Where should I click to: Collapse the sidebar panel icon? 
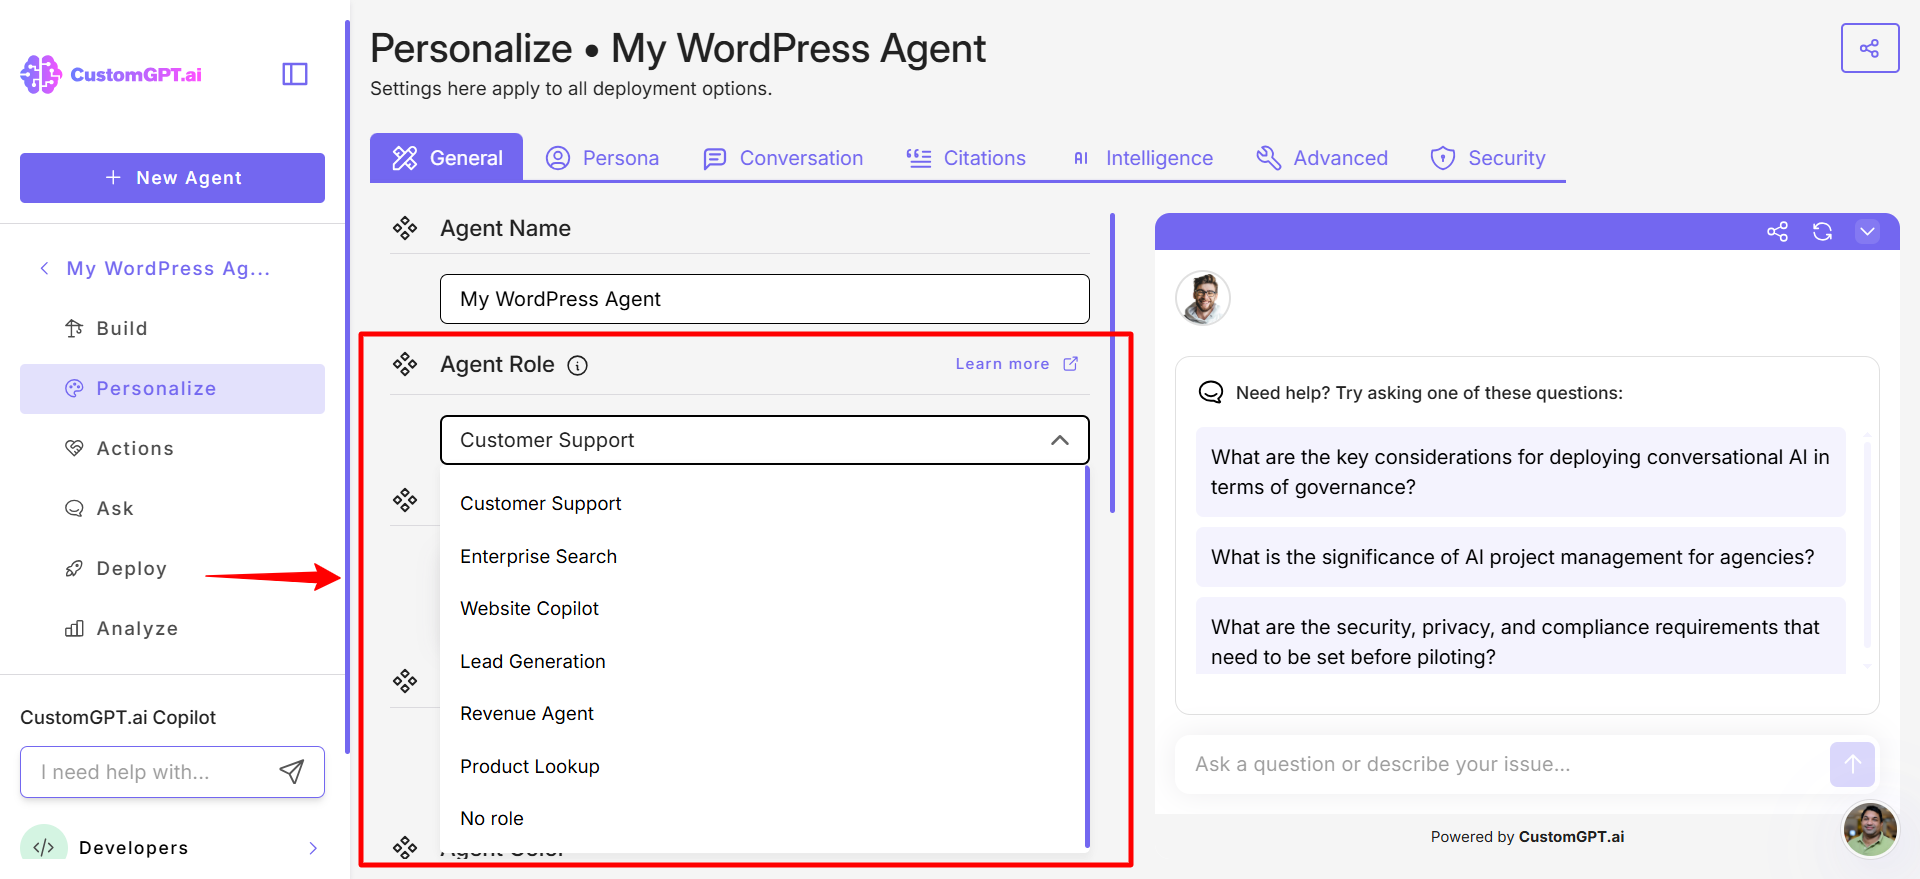295,74
